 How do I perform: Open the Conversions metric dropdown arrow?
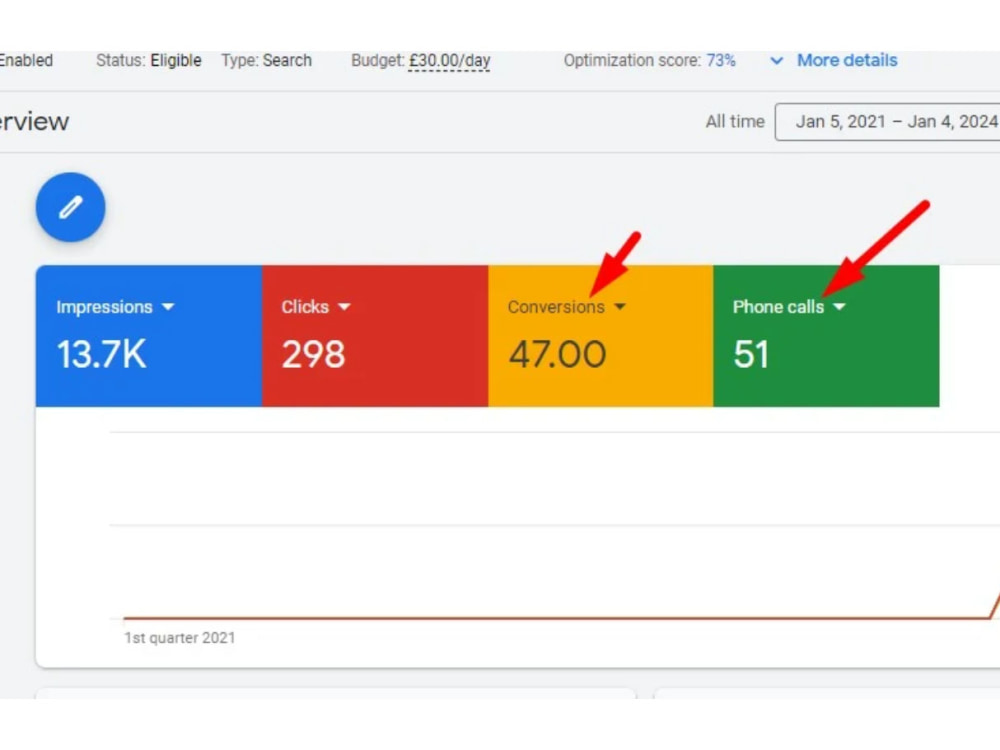coord(620,307)
